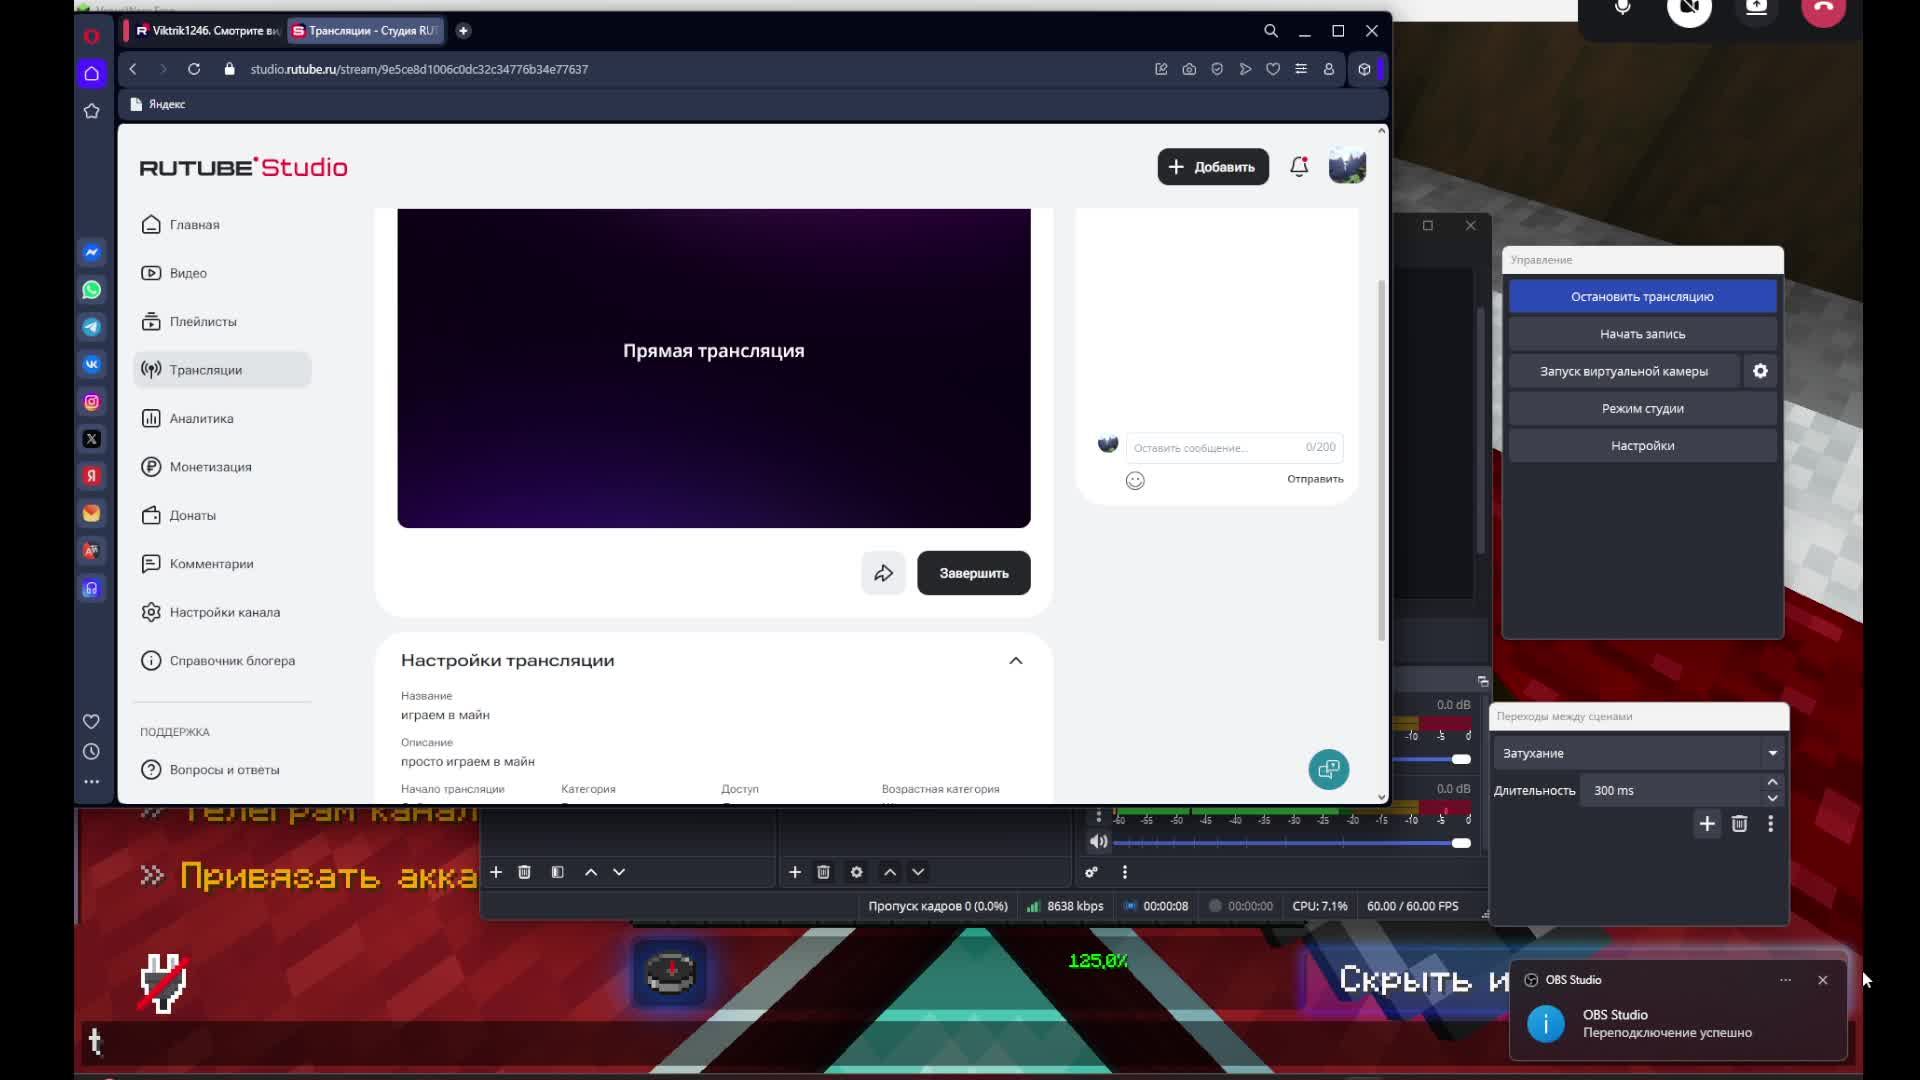Click the share arrow icon beside Завершить
The image size is (1920, 1080).
tap(883, 573)
